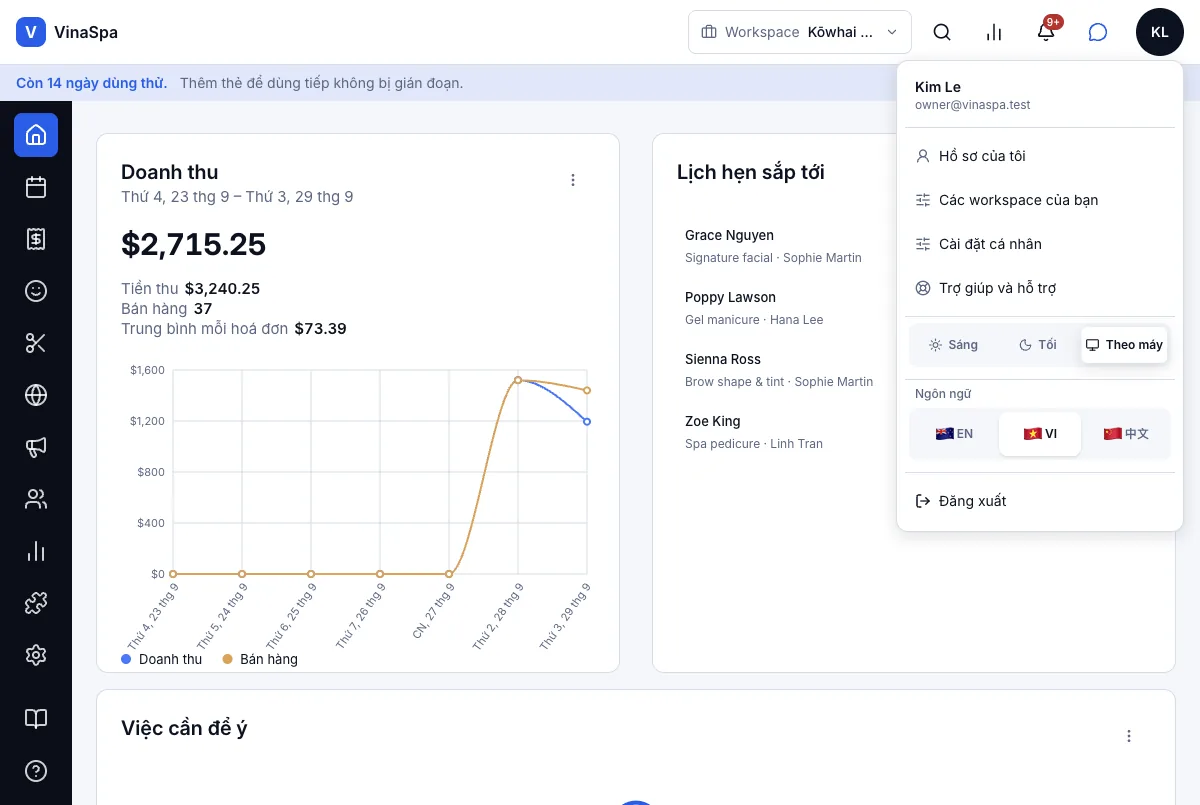Open the bar chart reports icon in header

[994, 32]
